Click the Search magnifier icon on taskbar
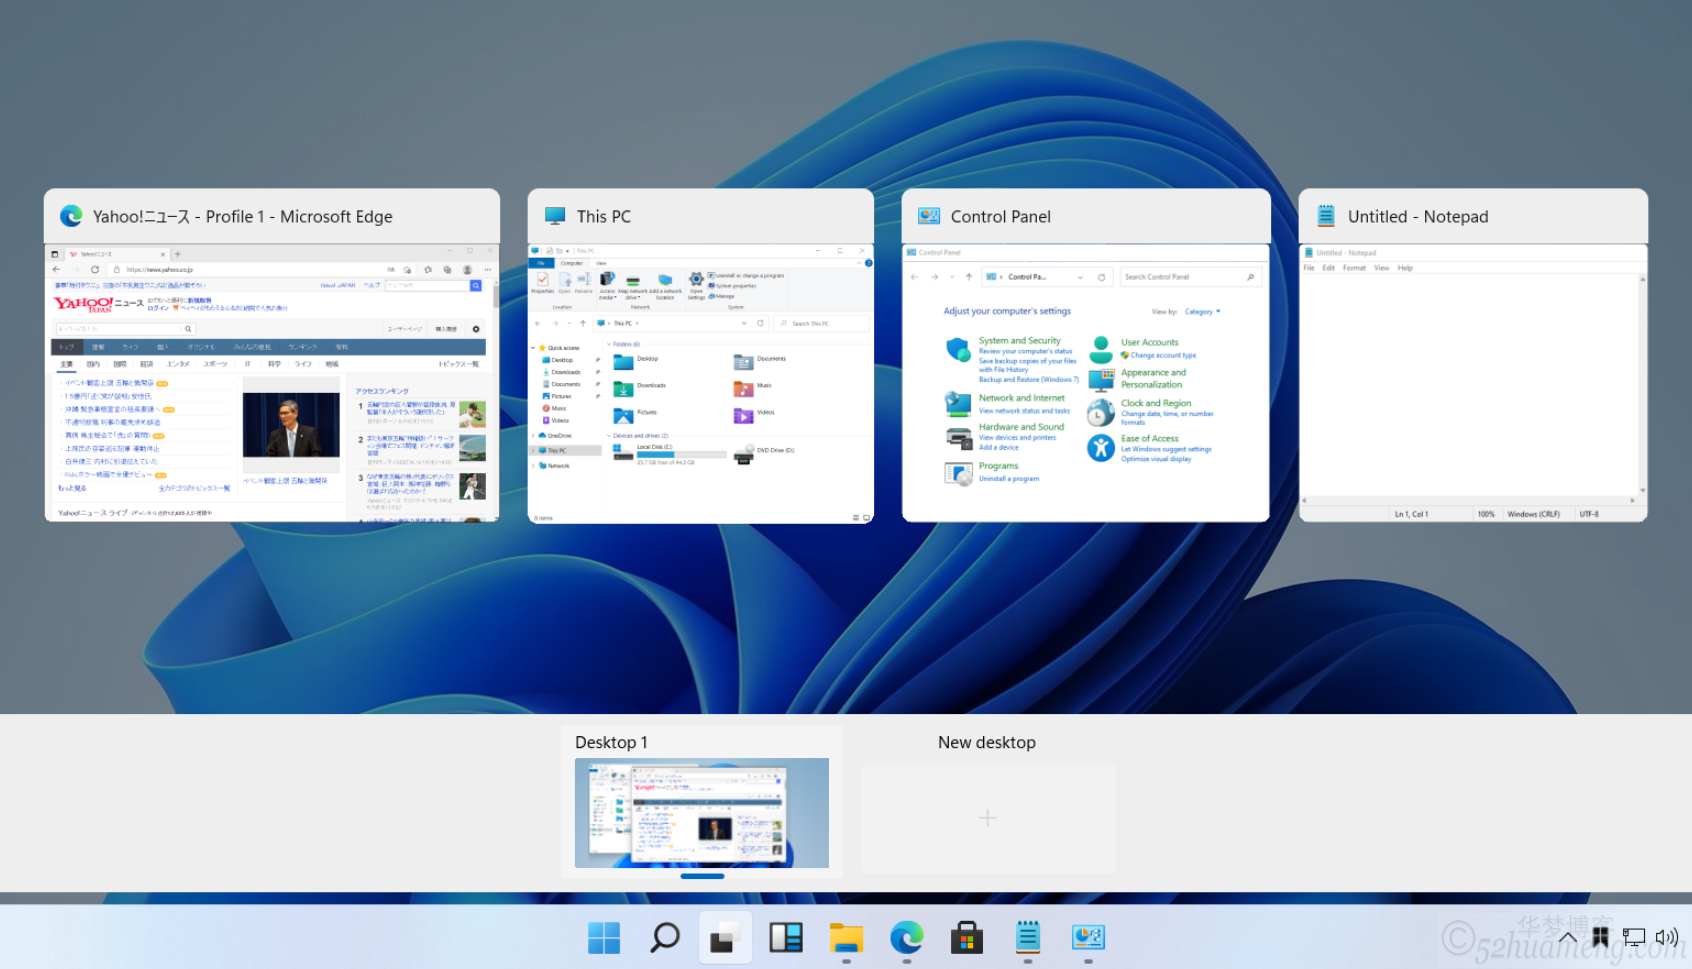The width and height of the screenshot is (1692, 969). point(665,938)
